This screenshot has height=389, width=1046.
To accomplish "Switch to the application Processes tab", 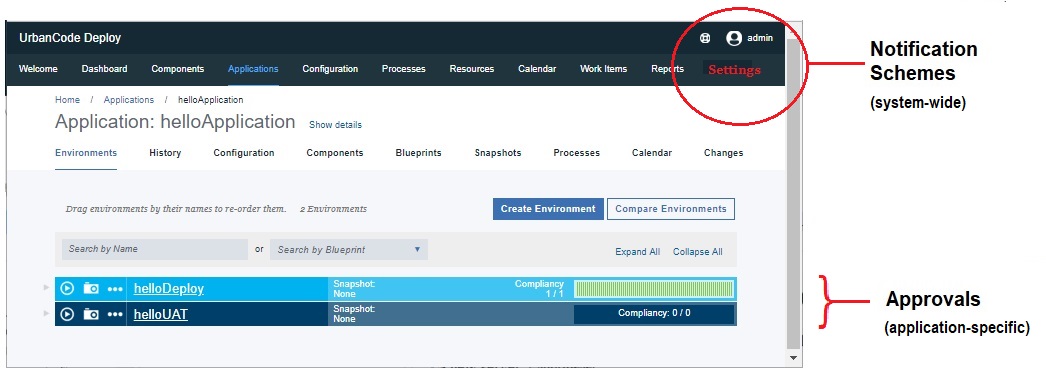I will point(576,153).
